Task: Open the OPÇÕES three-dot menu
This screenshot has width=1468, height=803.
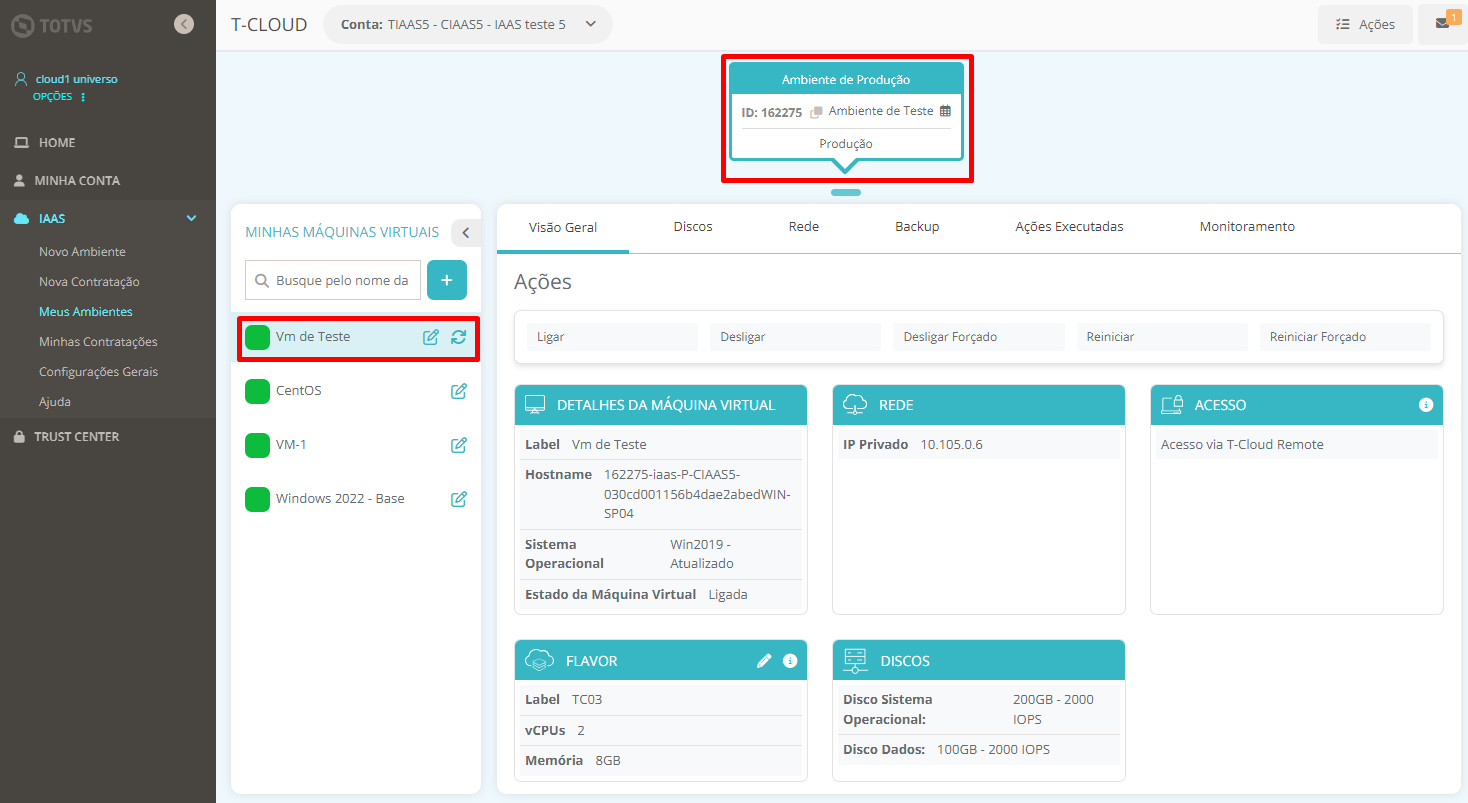Action: click(83, 97)
